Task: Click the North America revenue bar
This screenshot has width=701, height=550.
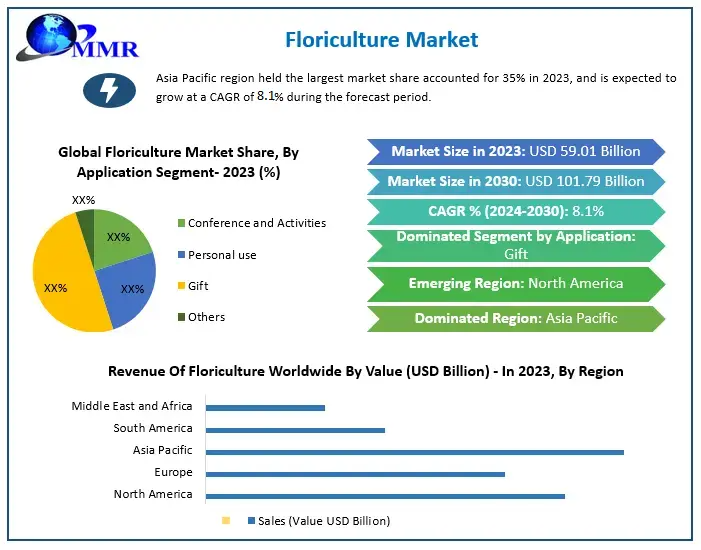Action: [x=385, y=496]
